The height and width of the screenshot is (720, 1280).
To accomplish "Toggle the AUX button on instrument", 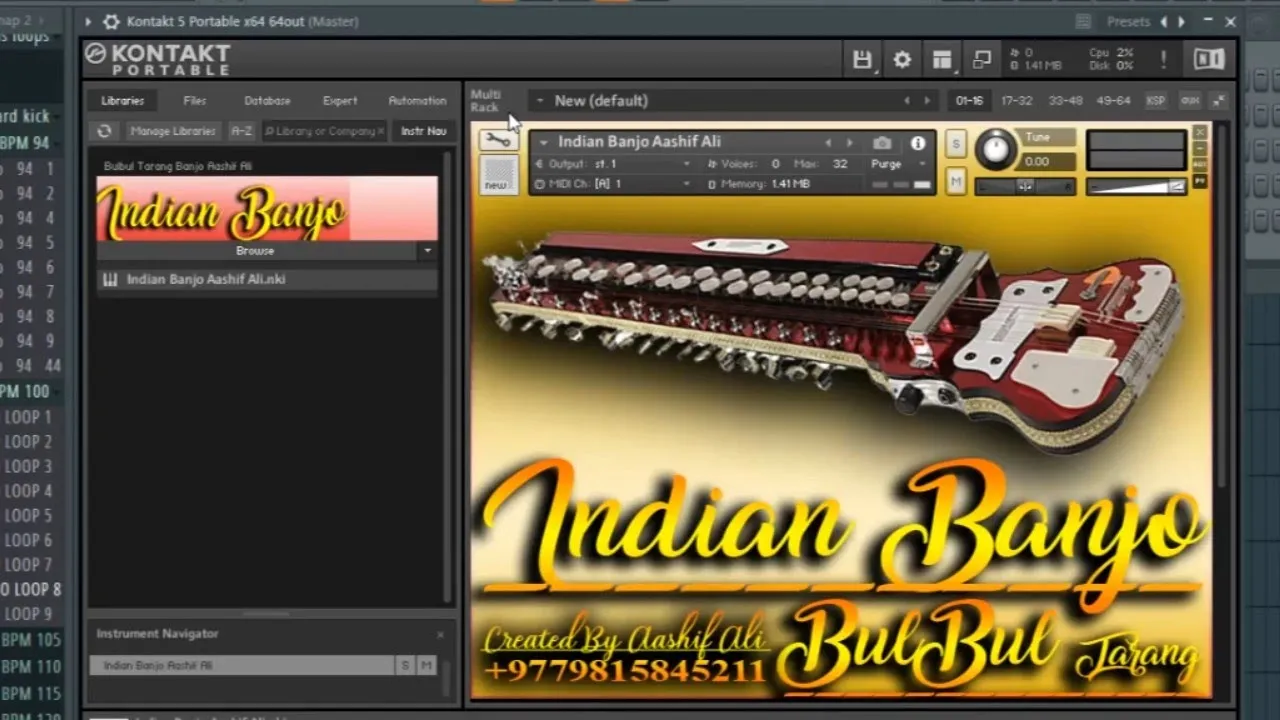I will point(1200,165).
